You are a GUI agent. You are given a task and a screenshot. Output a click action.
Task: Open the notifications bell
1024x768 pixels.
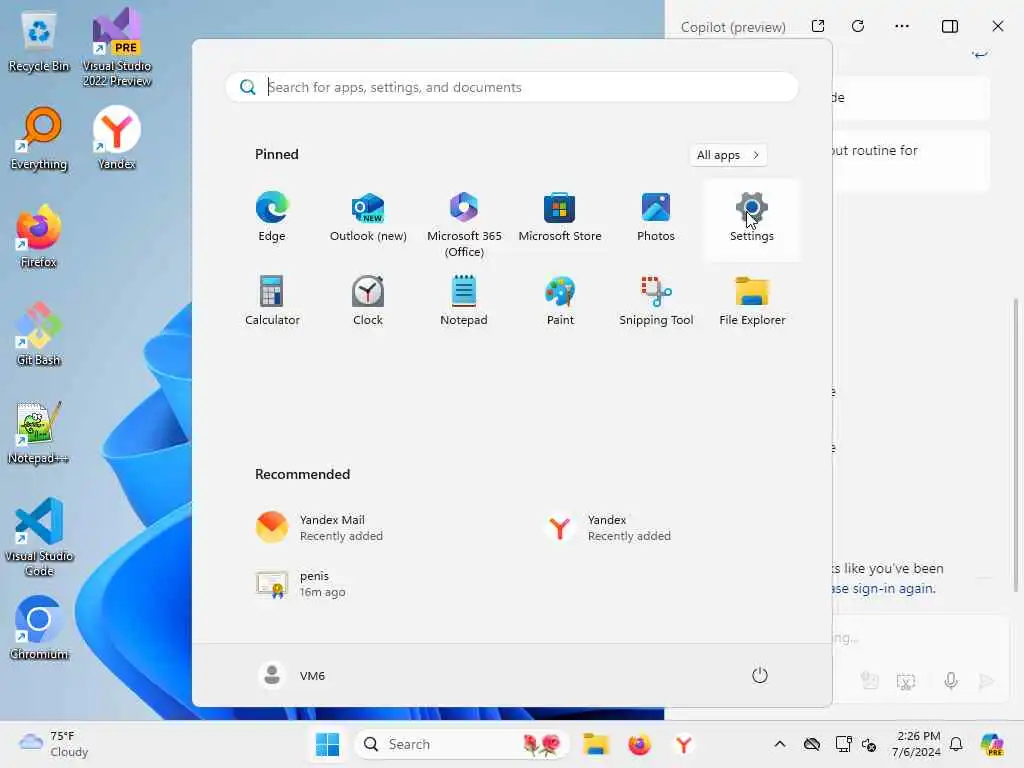(956, 744)
